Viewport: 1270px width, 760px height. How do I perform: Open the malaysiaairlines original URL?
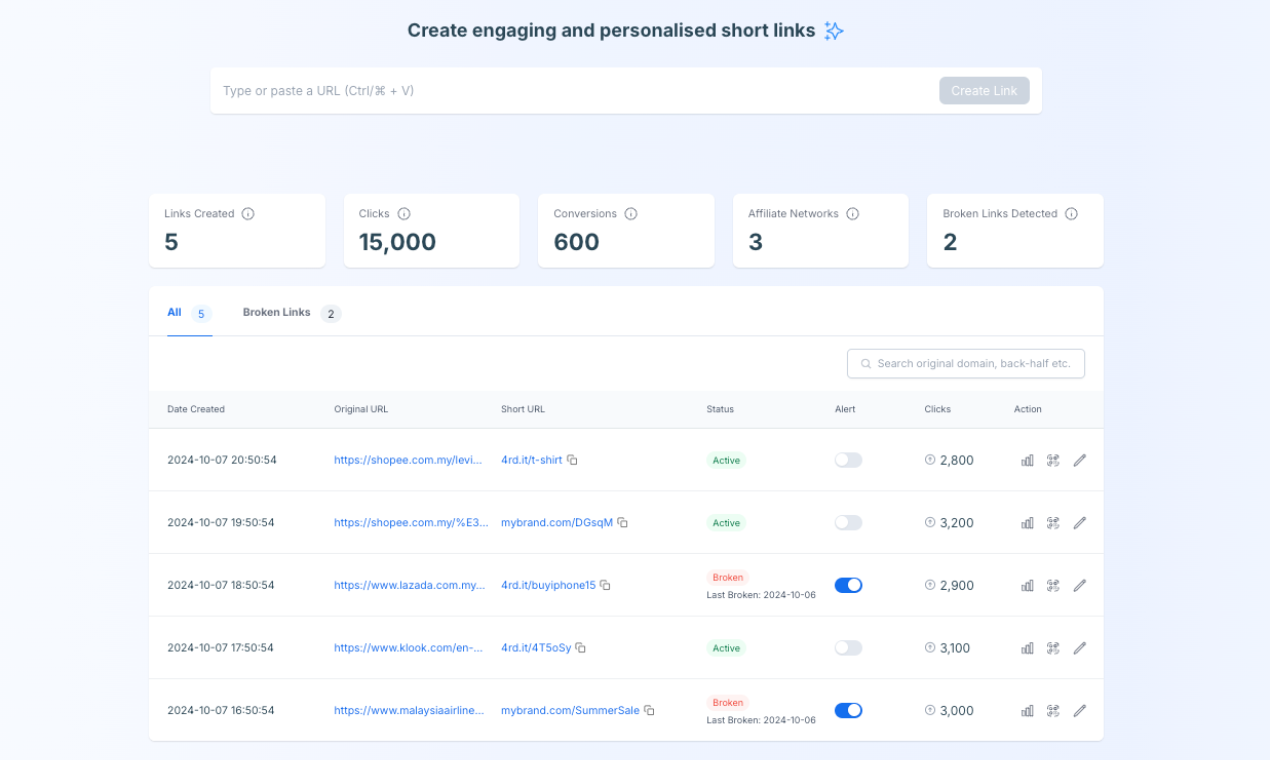409,710
